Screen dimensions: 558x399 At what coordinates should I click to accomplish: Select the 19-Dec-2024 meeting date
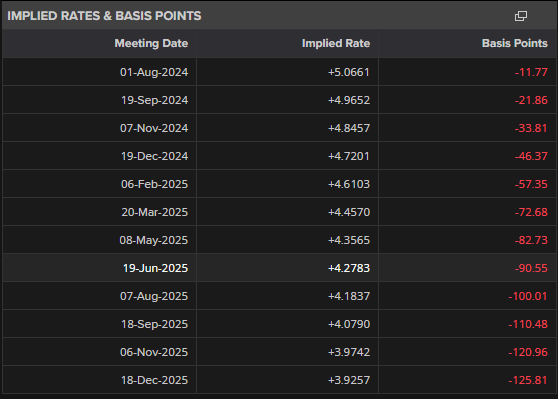[154, 156]
